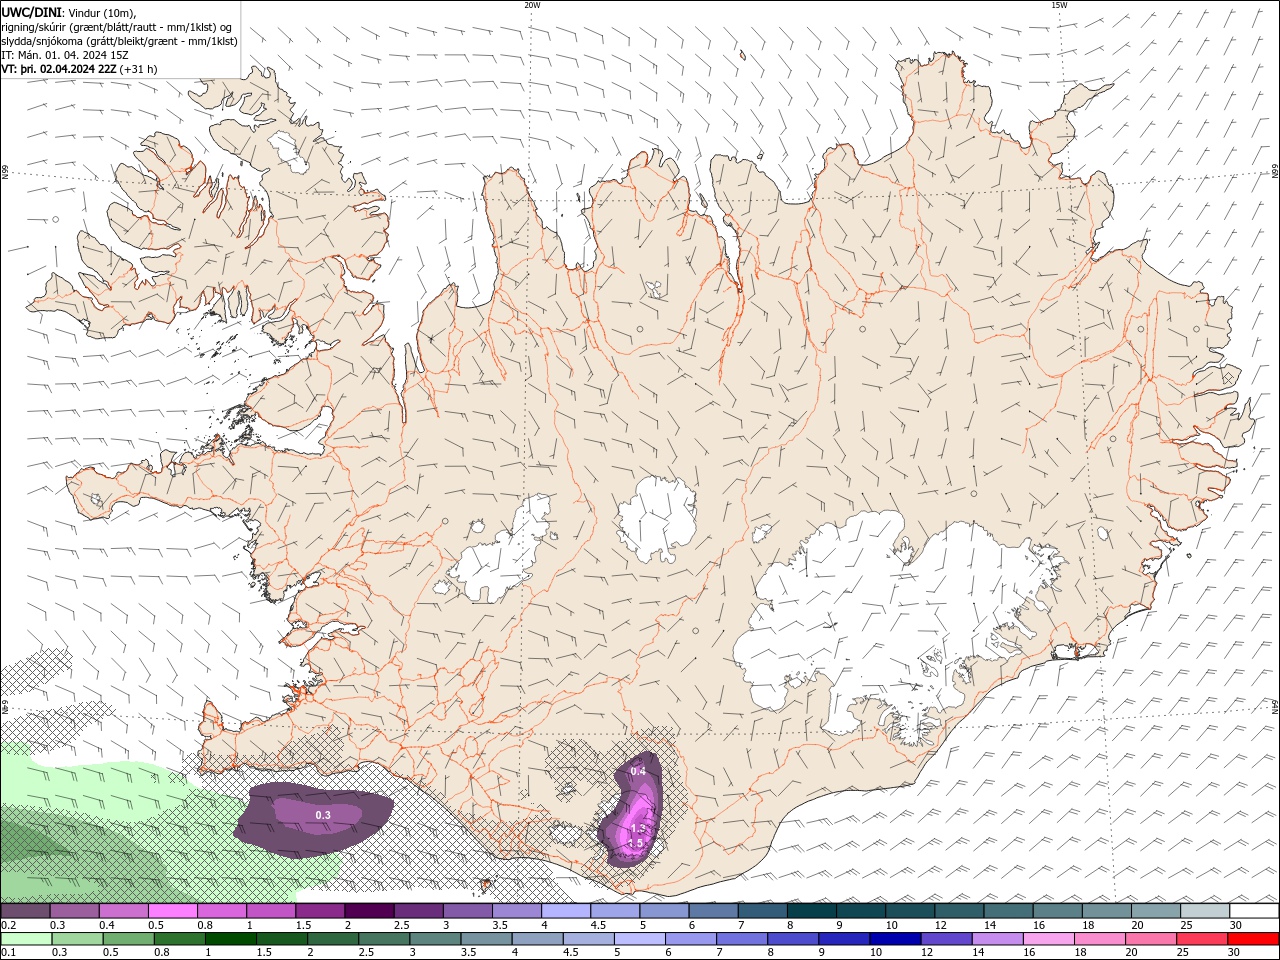
Task: Pick the light pink rain-scale swatch labeled 18
Action: 1101,939
